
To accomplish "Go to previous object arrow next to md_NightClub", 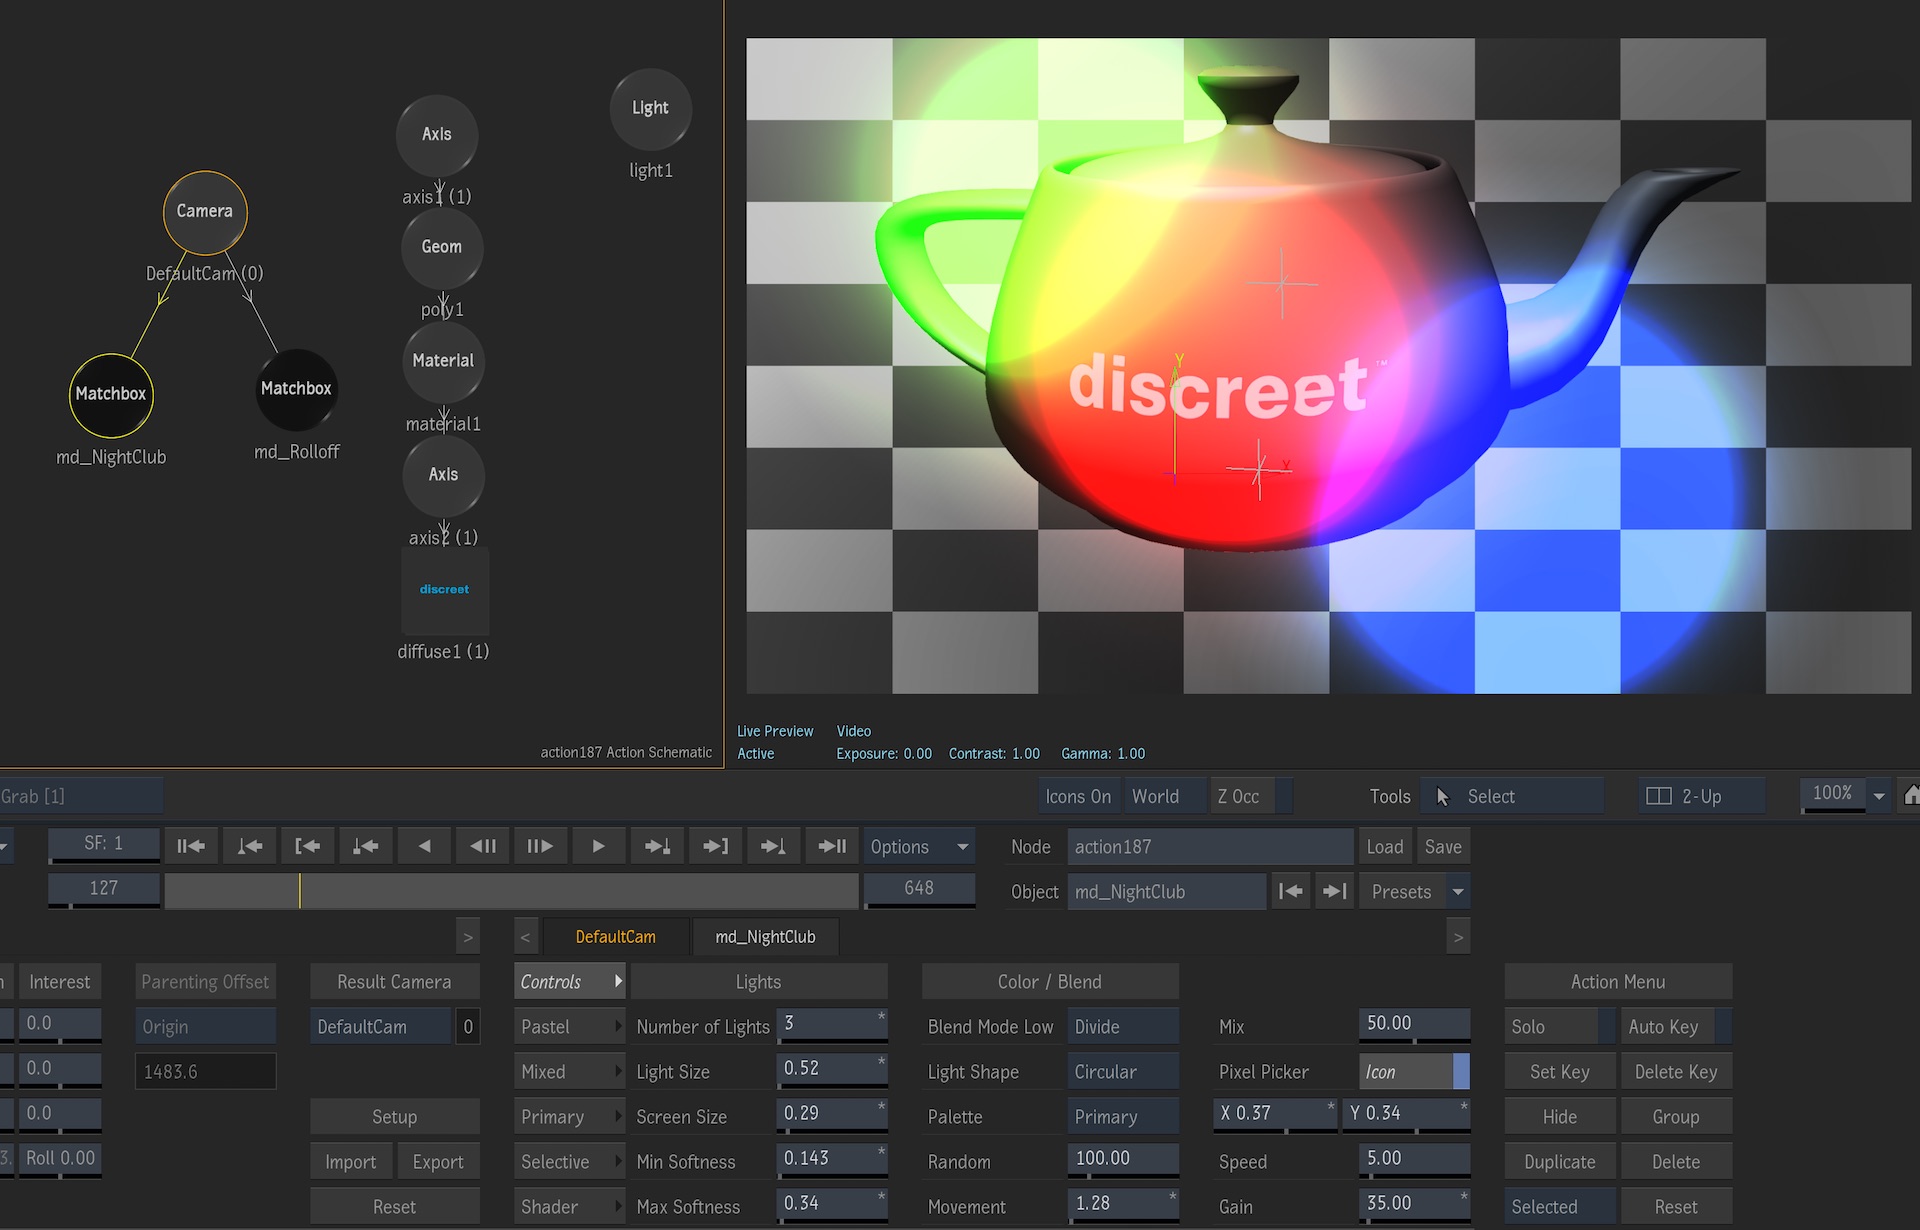I will [x=1290, y=891].
